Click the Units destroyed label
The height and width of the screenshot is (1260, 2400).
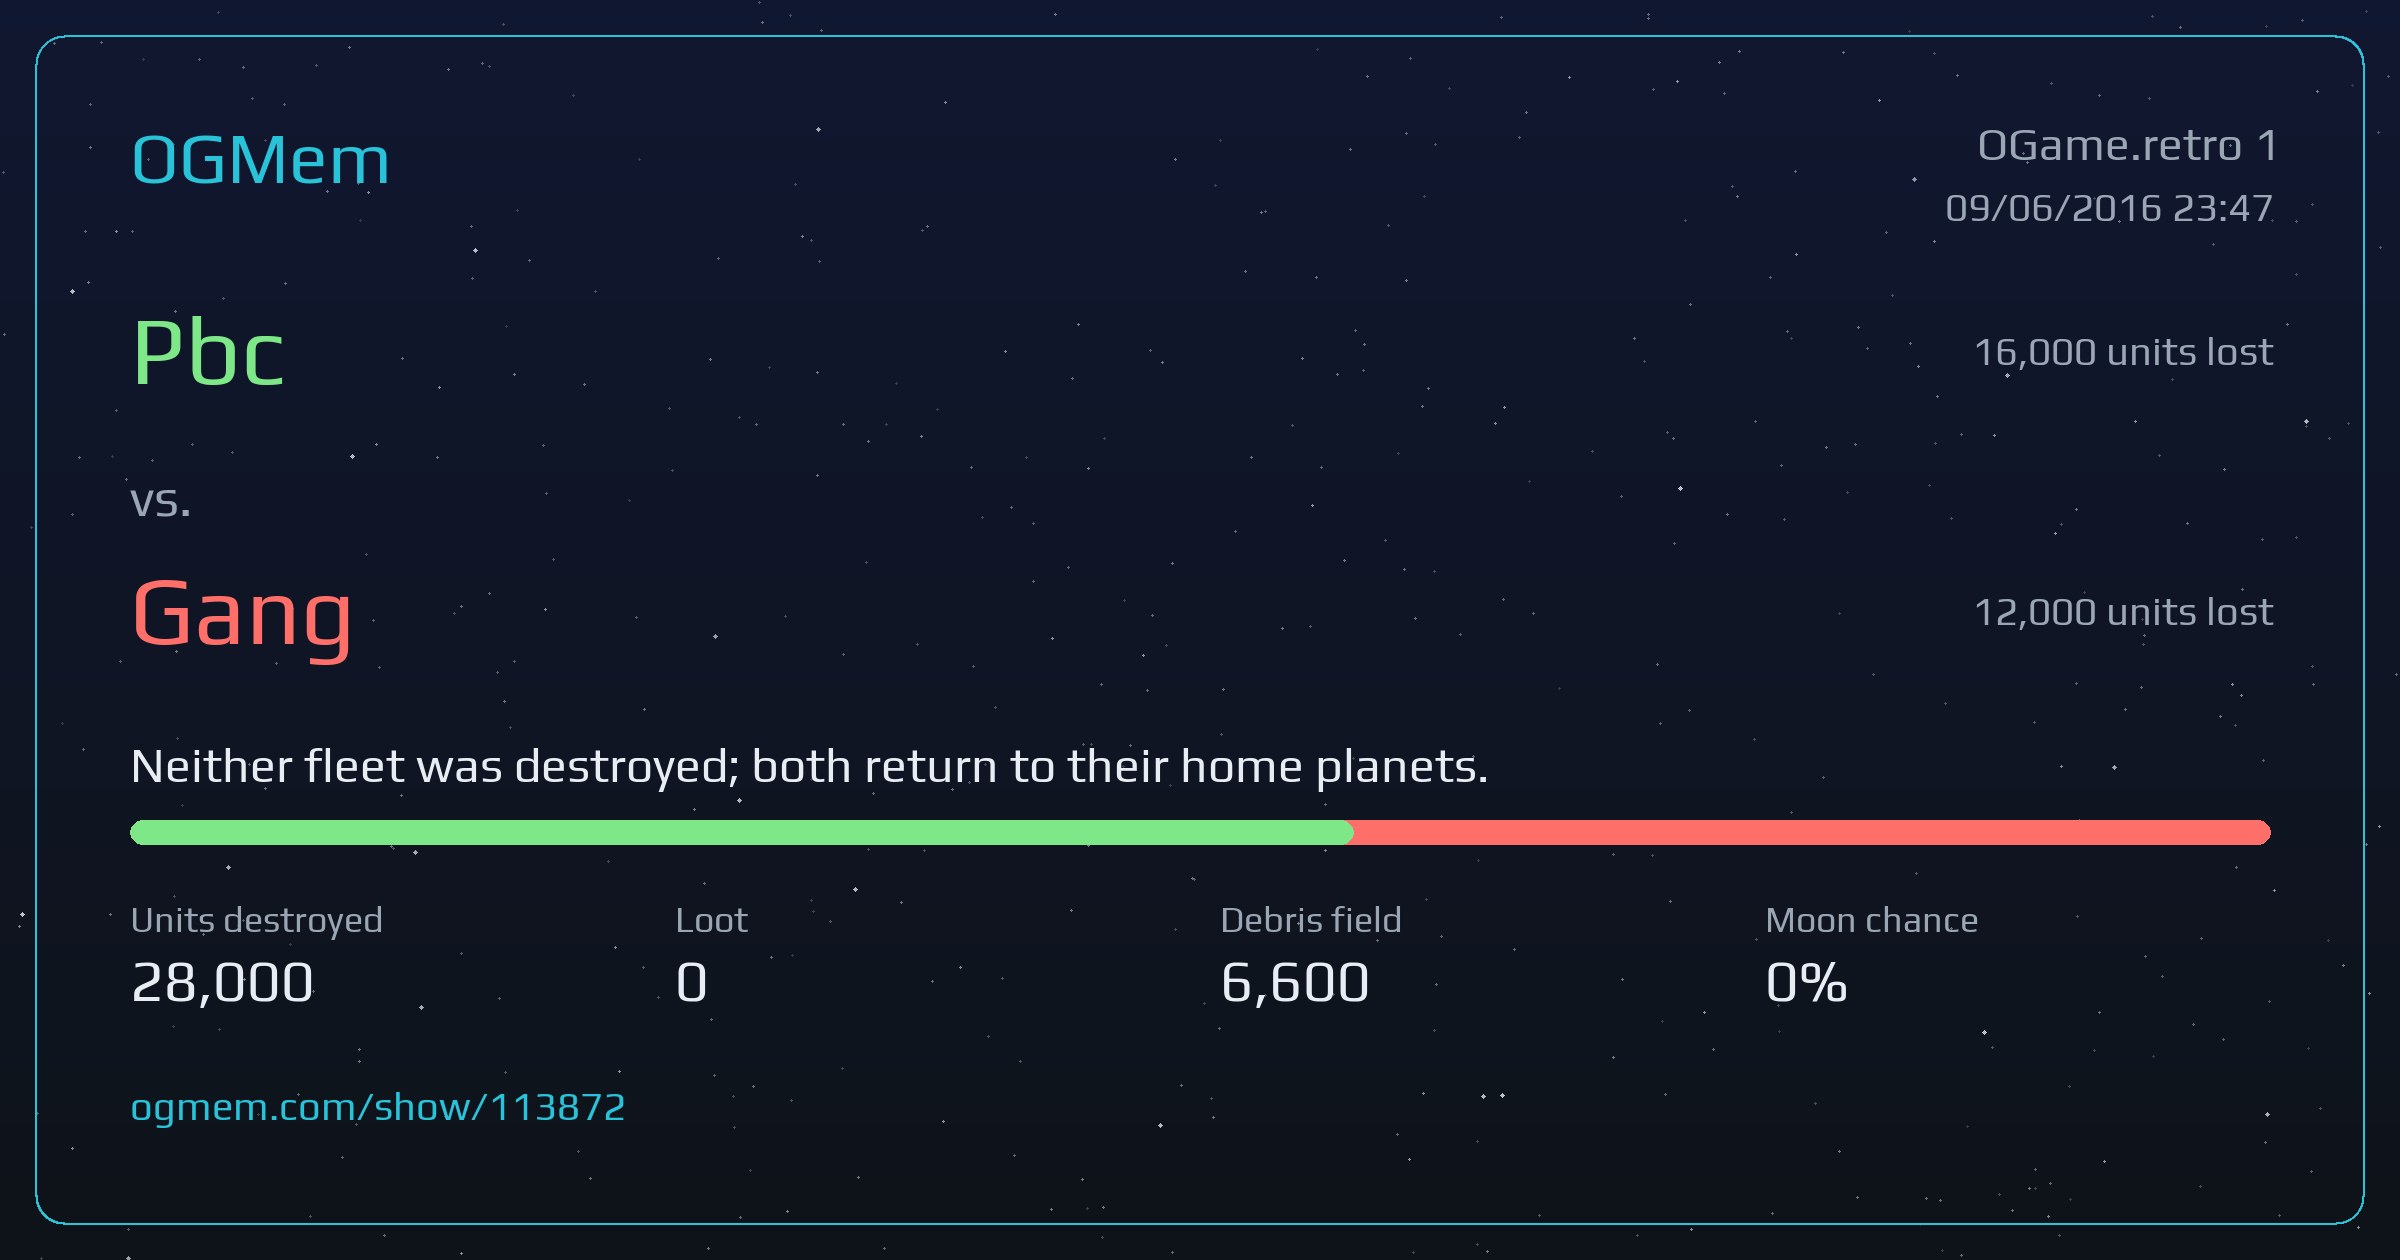[x=256, y=921]
